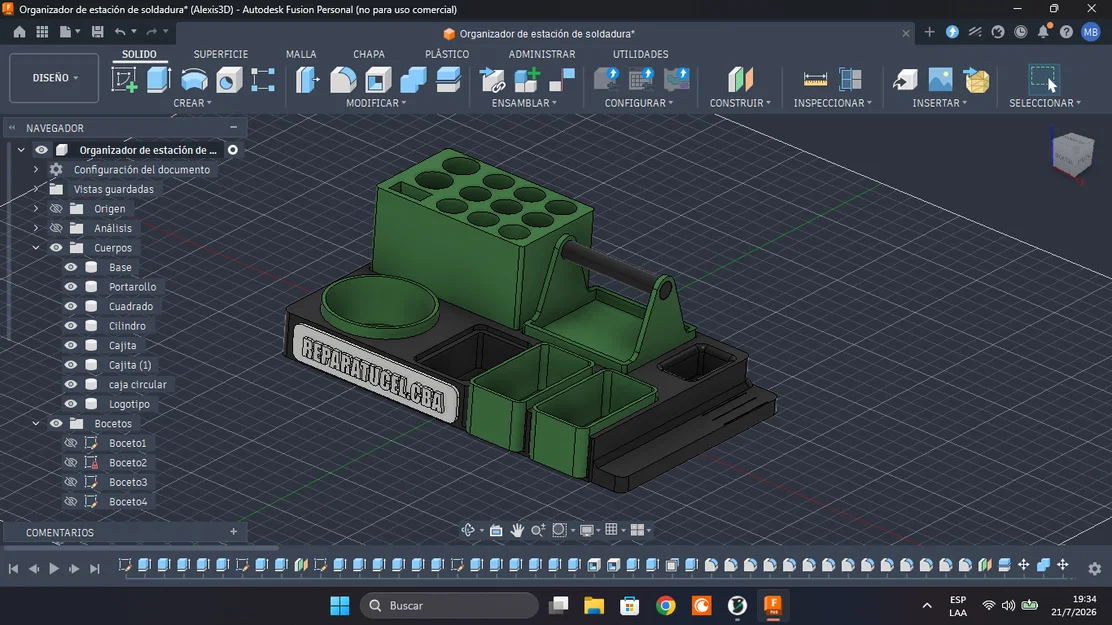Open the notifications bell
The width and height of the screenshot is (1112, 625).
tap(1043, 31)
